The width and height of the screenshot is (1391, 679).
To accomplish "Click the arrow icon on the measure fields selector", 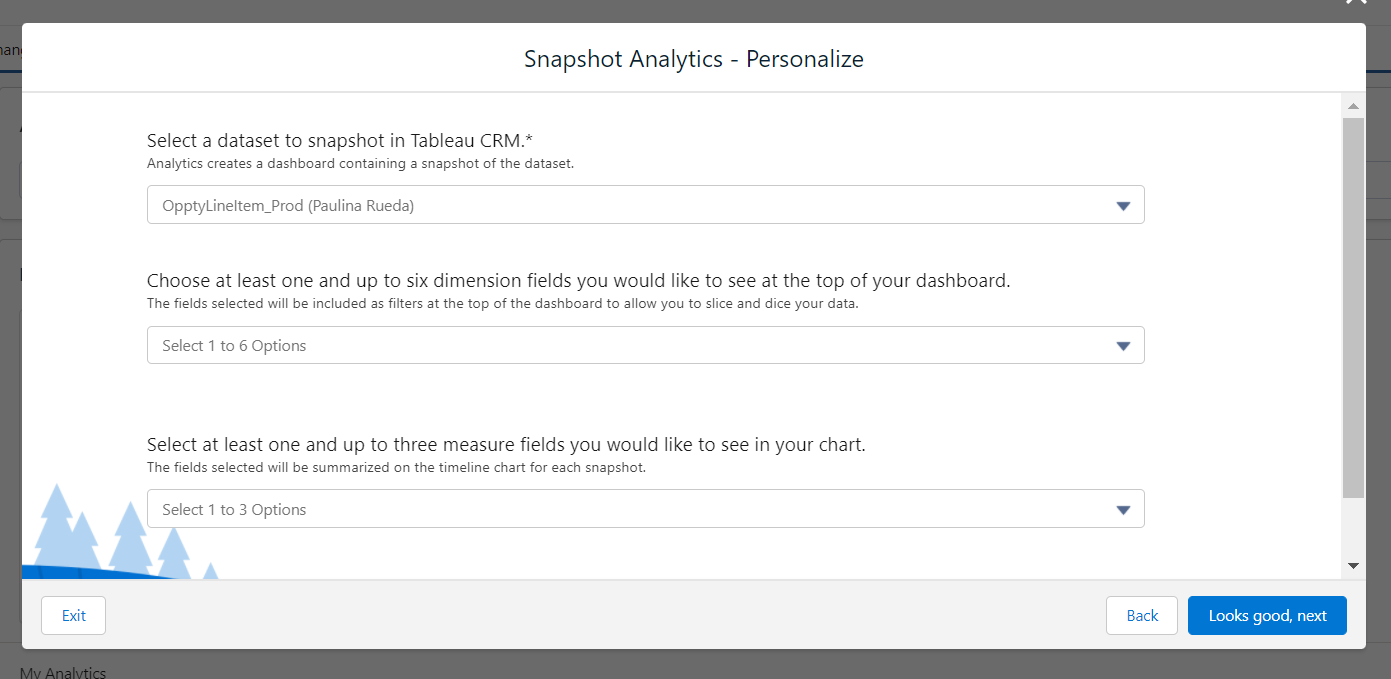I will point(1123,510).
